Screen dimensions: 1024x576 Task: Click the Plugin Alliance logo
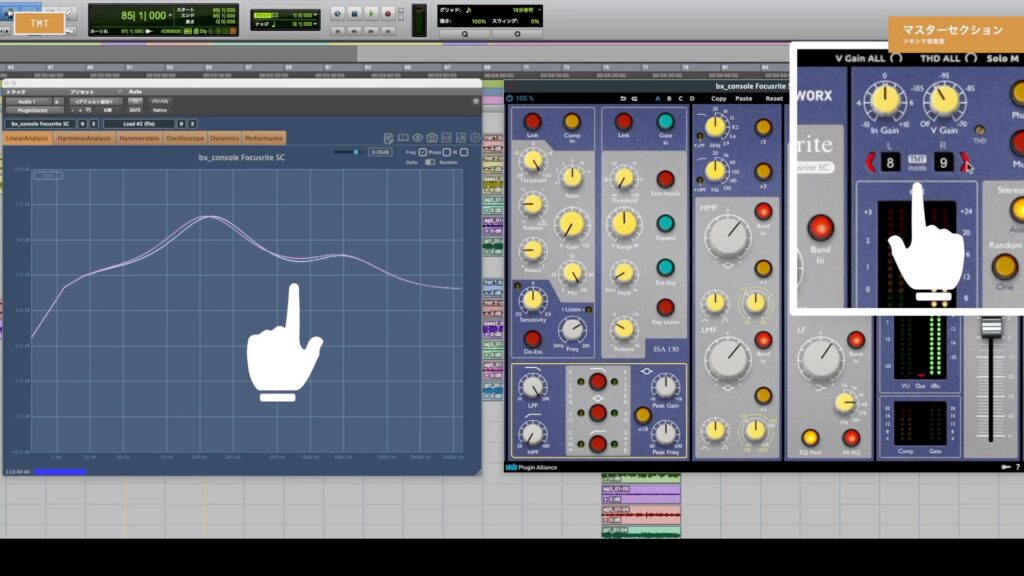pos(532,468)
